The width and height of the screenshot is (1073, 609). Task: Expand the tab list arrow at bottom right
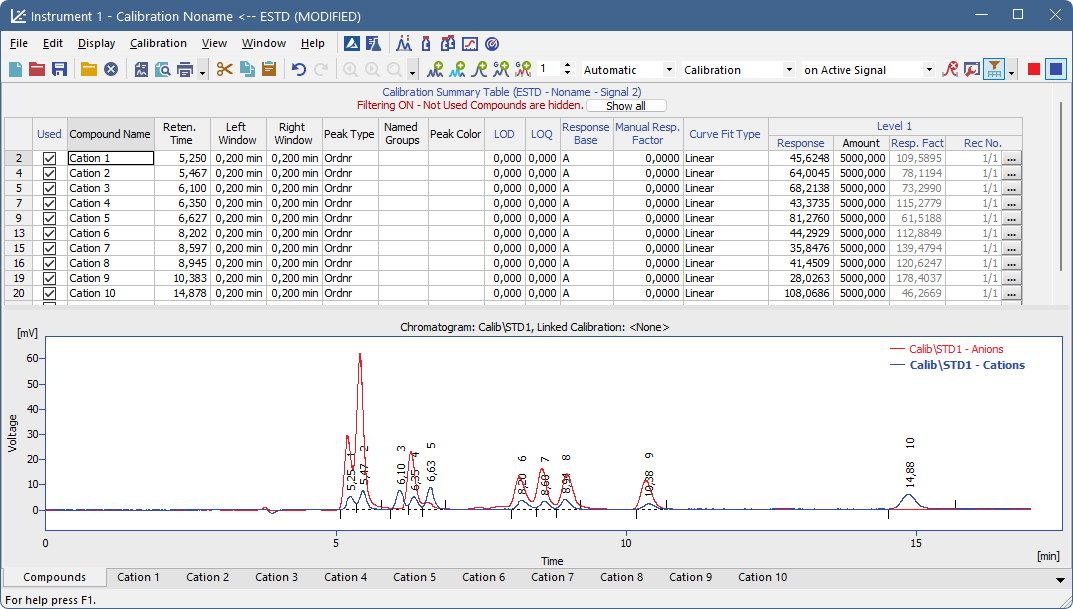click(x=1060, y=580)
